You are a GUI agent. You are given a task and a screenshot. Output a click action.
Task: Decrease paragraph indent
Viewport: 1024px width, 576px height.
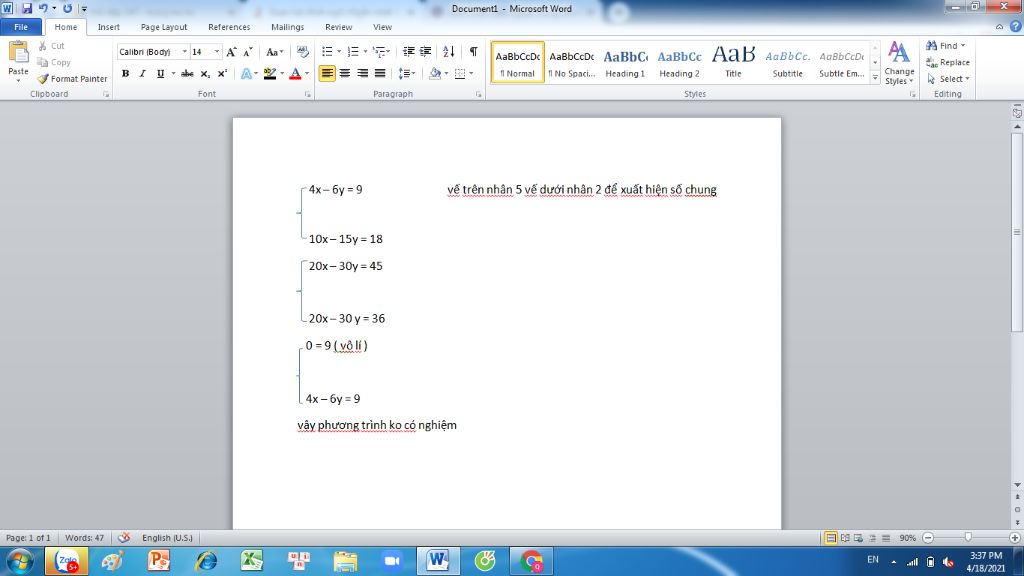point(409,52)
